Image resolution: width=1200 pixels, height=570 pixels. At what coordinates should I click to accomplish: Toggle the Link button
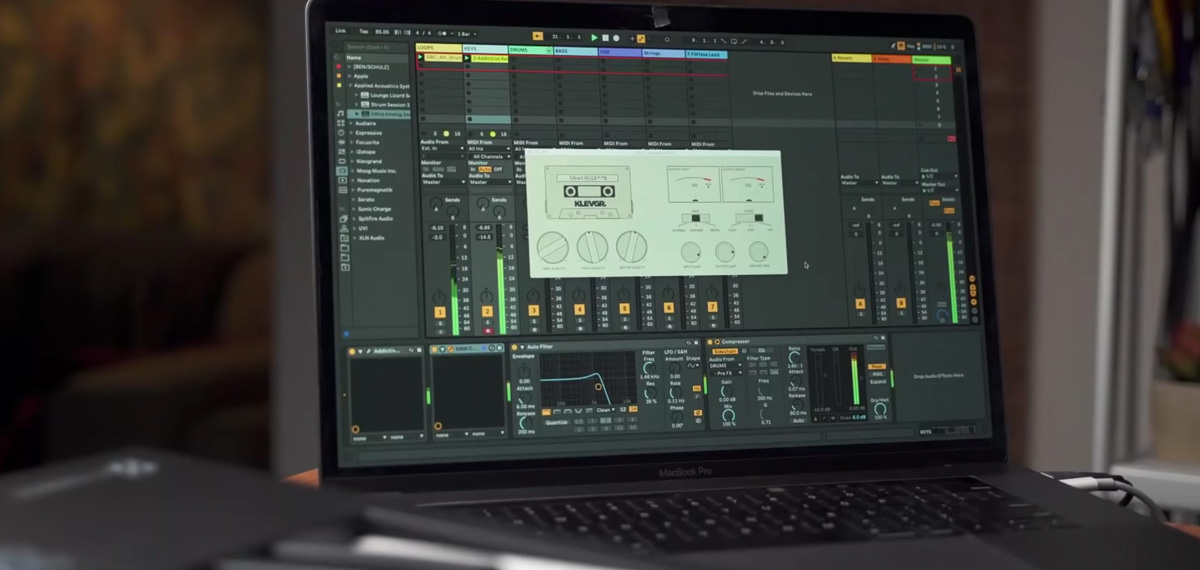[341, 32]
